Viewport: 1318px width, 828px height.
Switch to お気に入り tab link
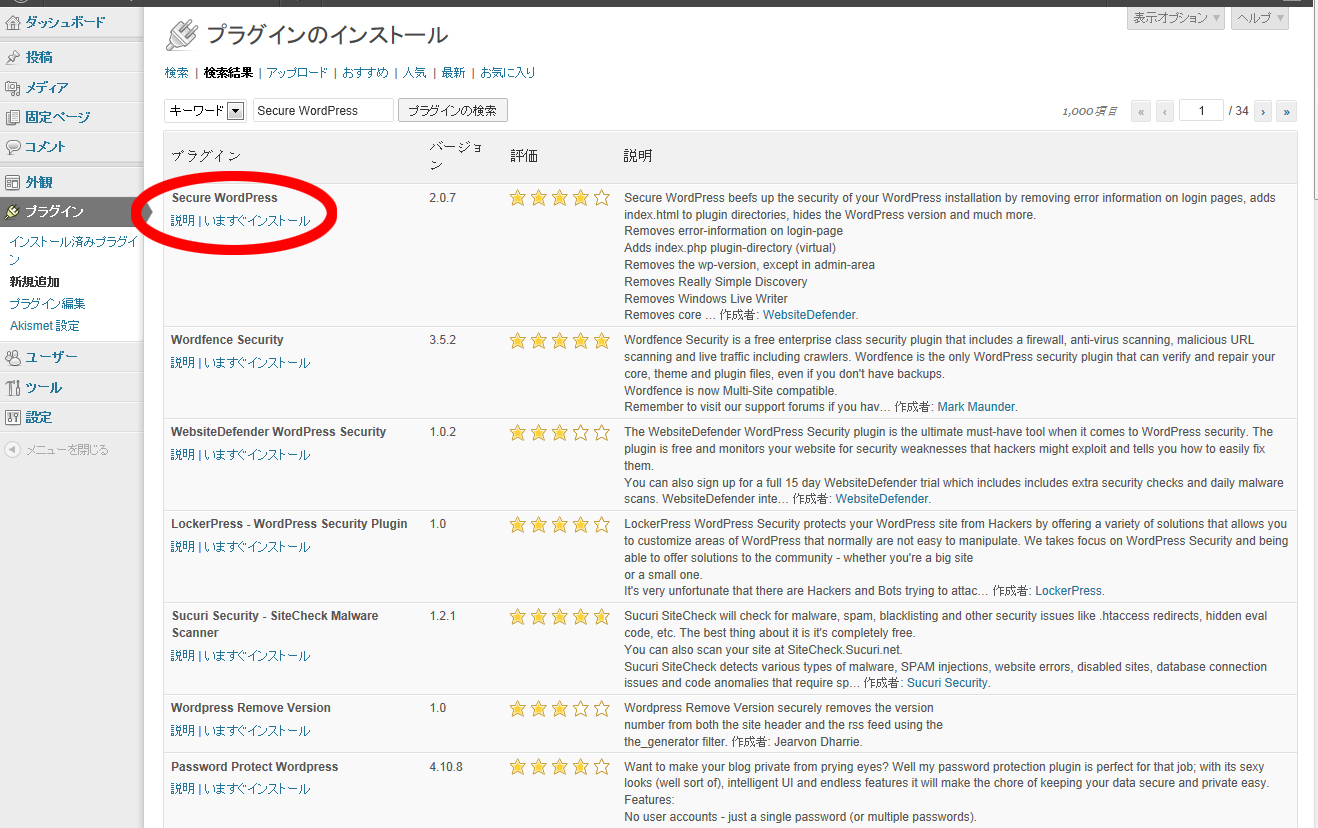tap(508, 73)
